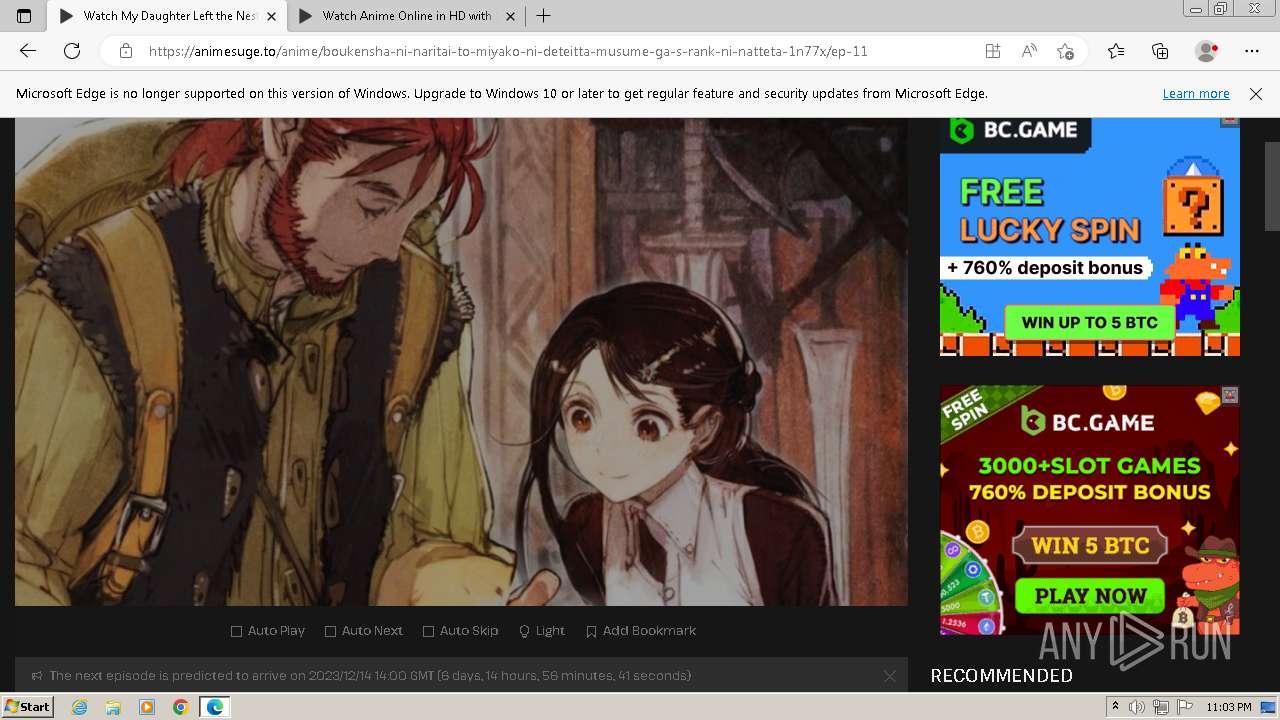
Task: Click Add Bookmark below the player
Action: point(641,631)
